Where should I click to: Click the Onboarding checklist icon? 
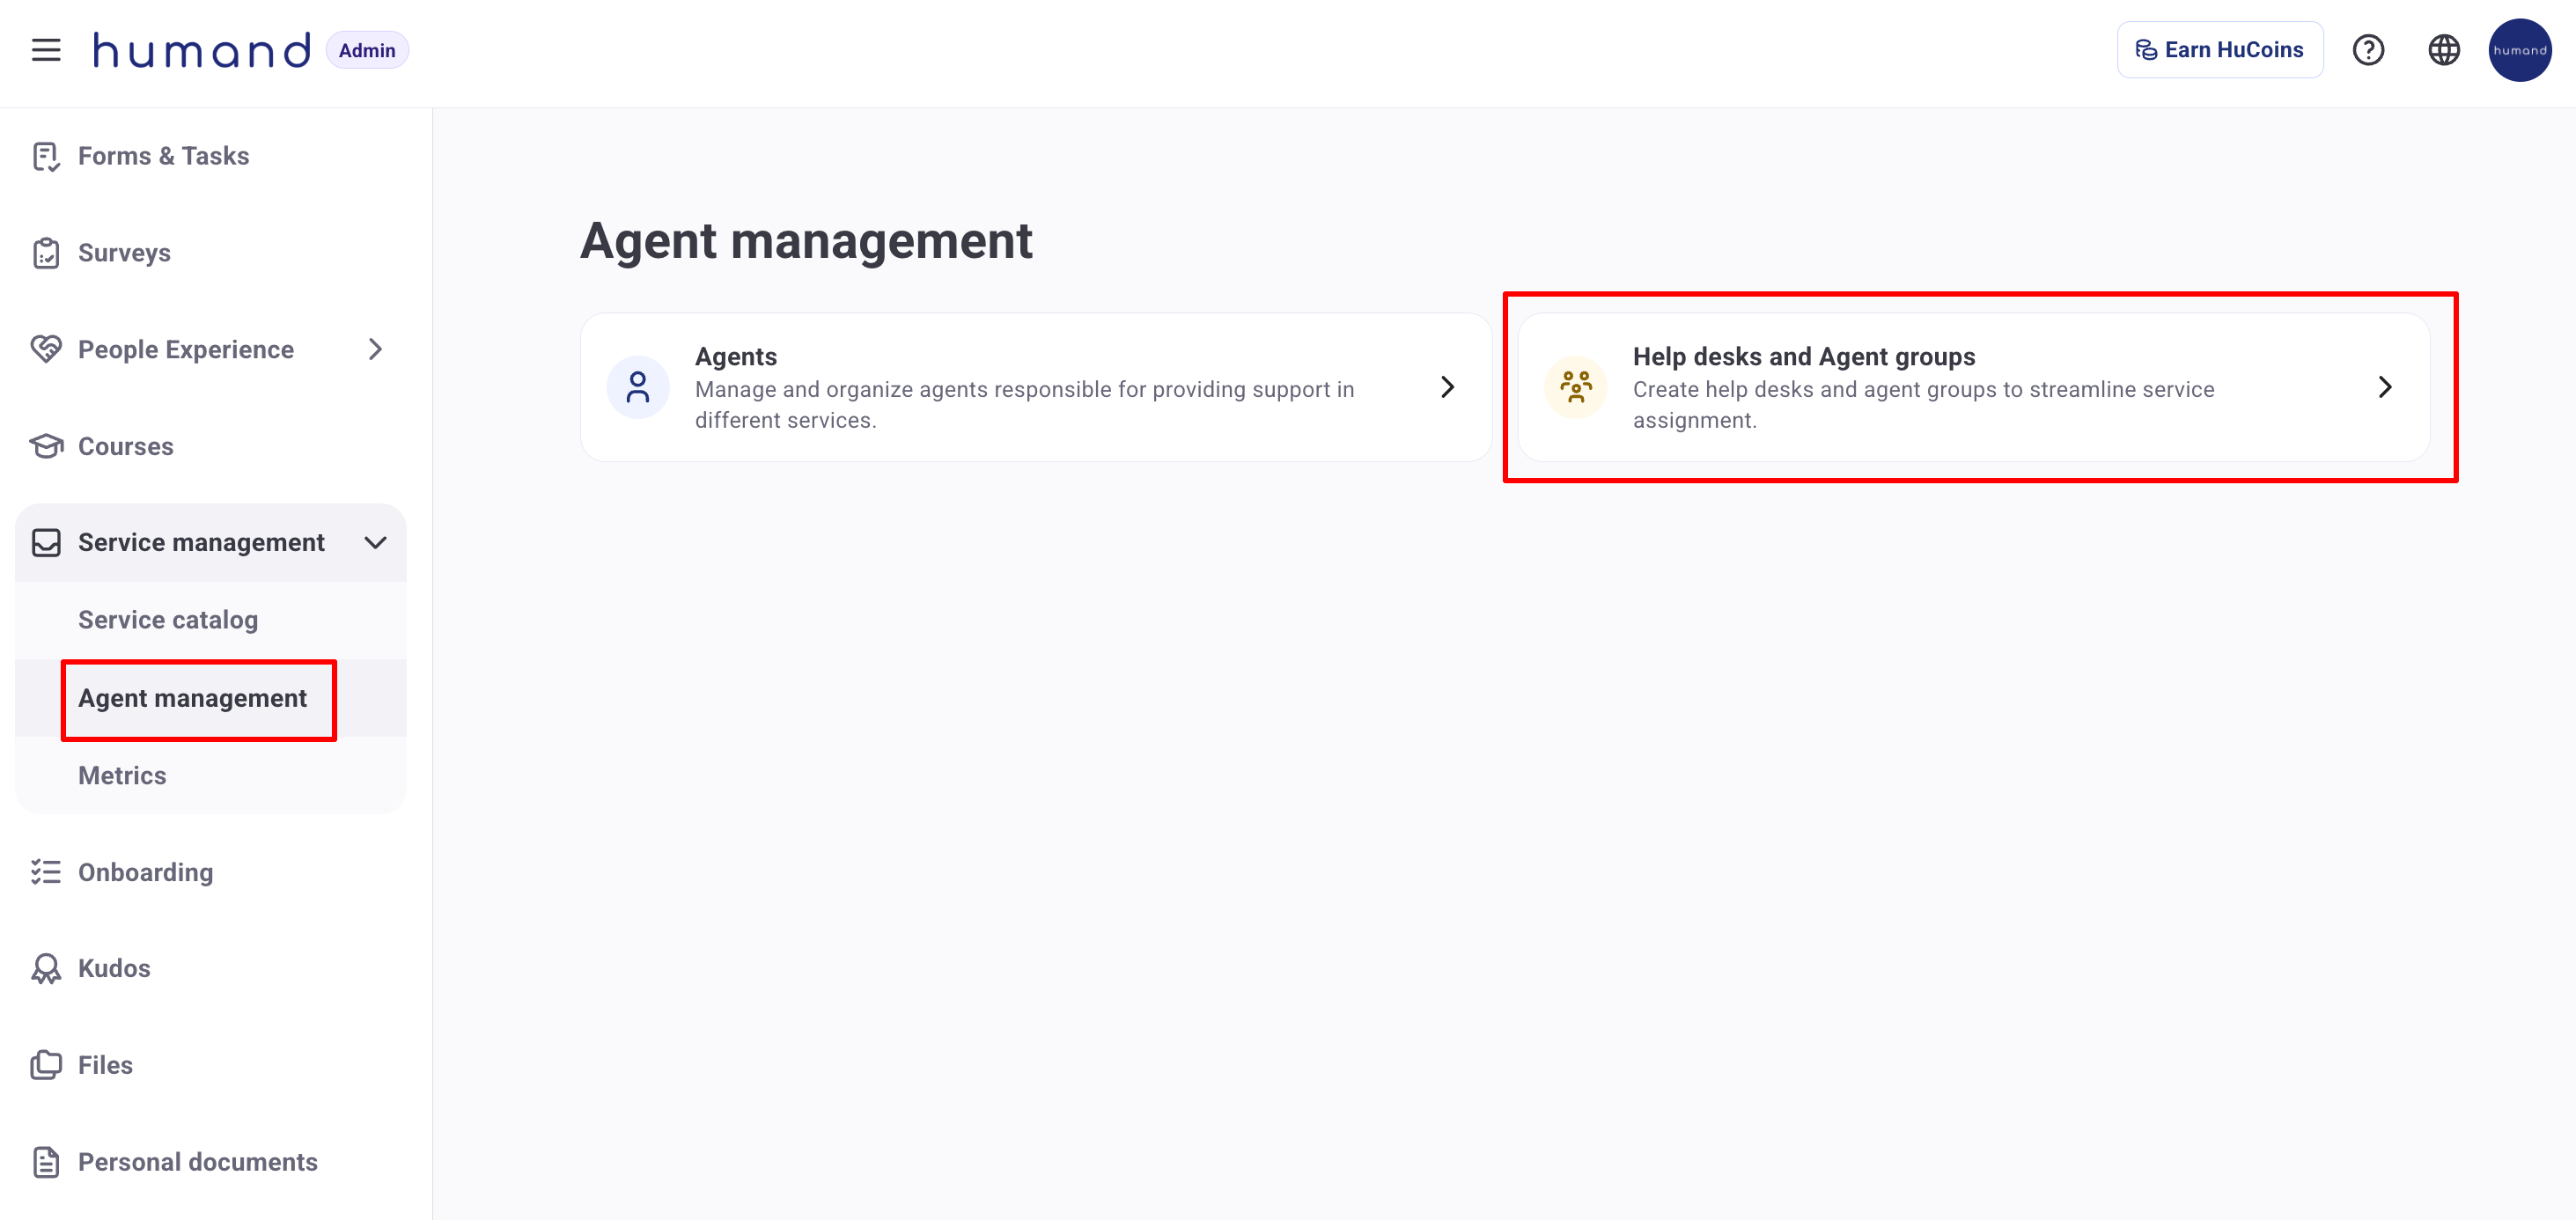[46, 872]
